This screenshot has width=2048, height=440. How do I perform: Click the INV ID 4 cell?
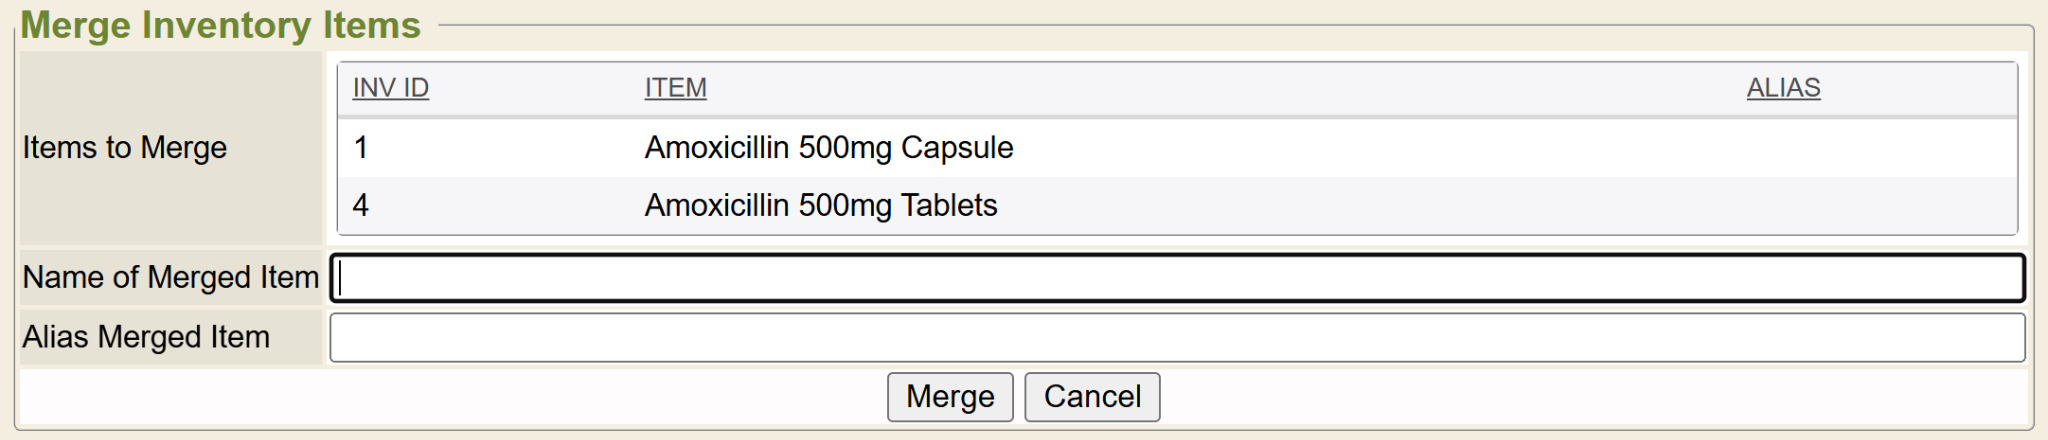361,206
